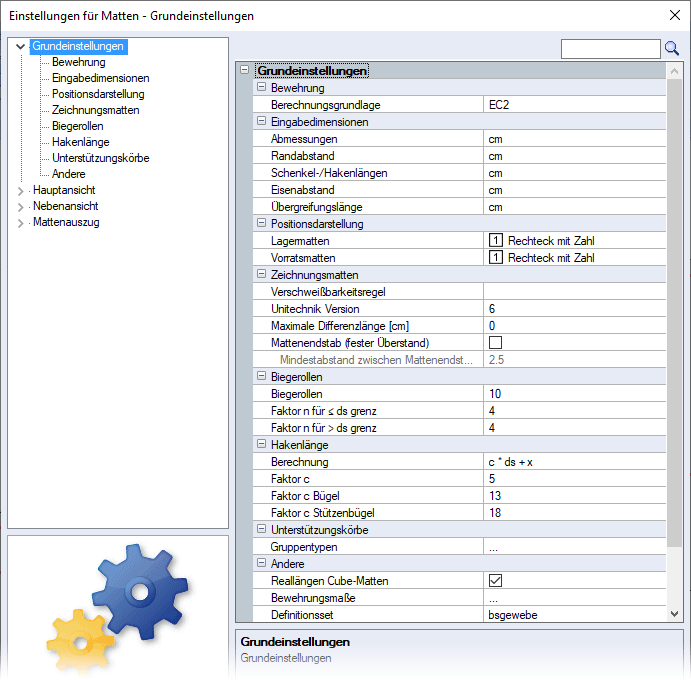This screenshot has width=691, height=680.
Task: Click Lagermatten Rechteck mit Zahl value
Action: coord(551,241)
